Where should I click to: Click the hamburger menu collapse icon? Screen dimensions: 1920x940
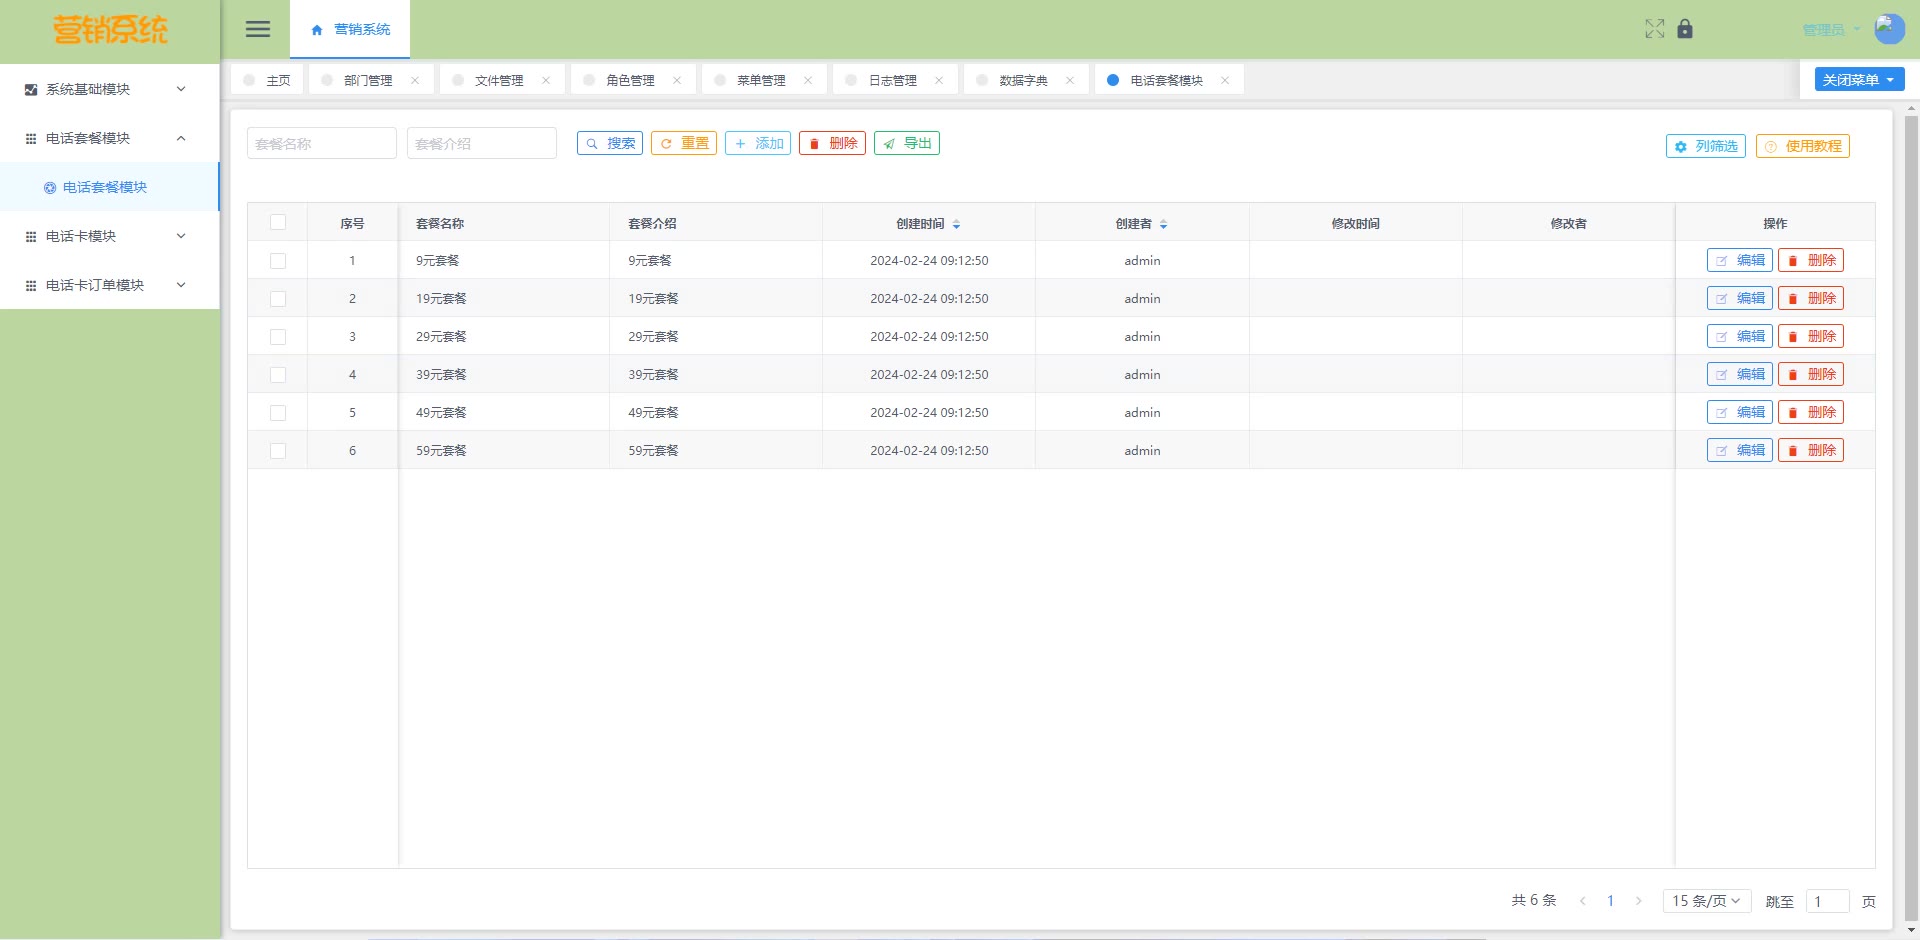258,29
